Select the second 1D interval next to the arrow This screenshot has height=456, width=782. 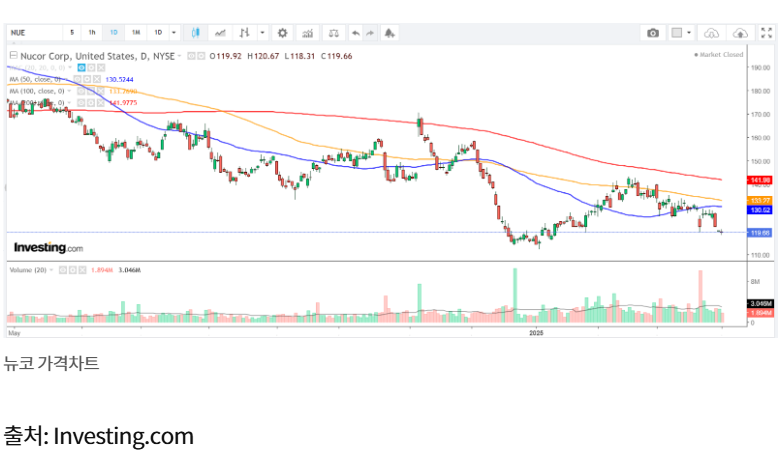click(158, 32)
